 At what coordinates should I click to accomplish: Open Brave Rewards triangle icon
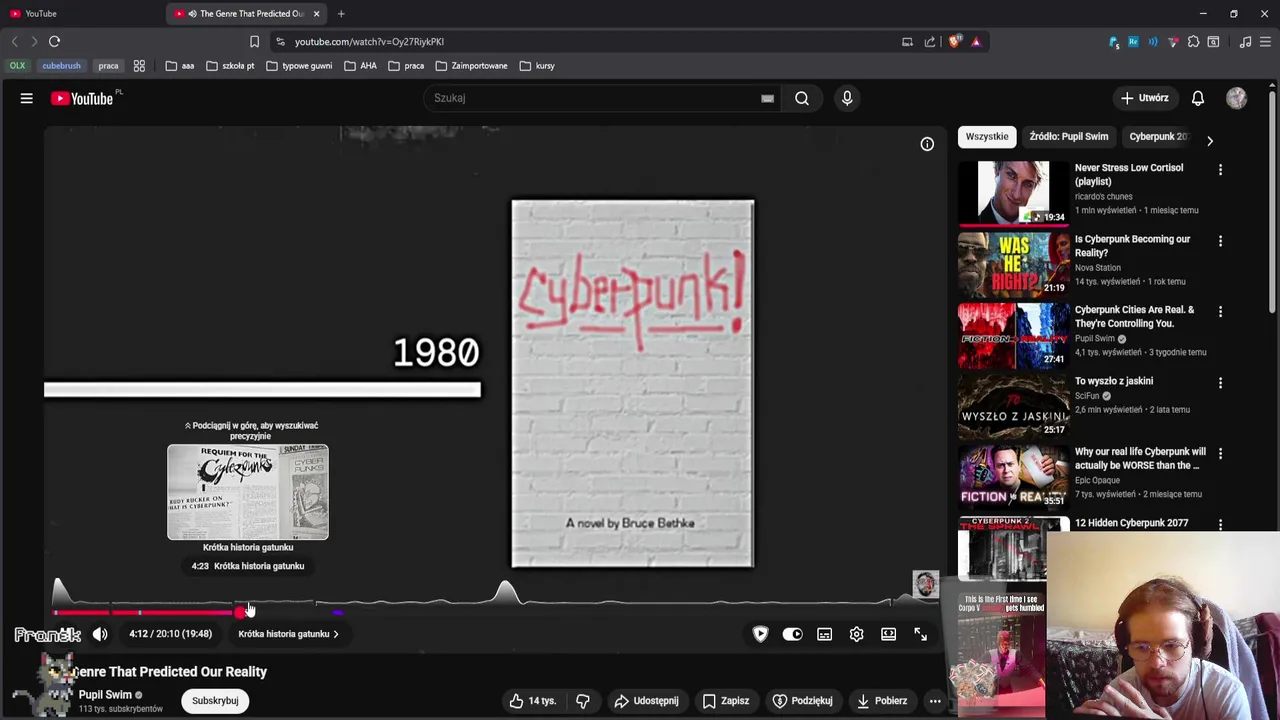[x=976, y=42]
